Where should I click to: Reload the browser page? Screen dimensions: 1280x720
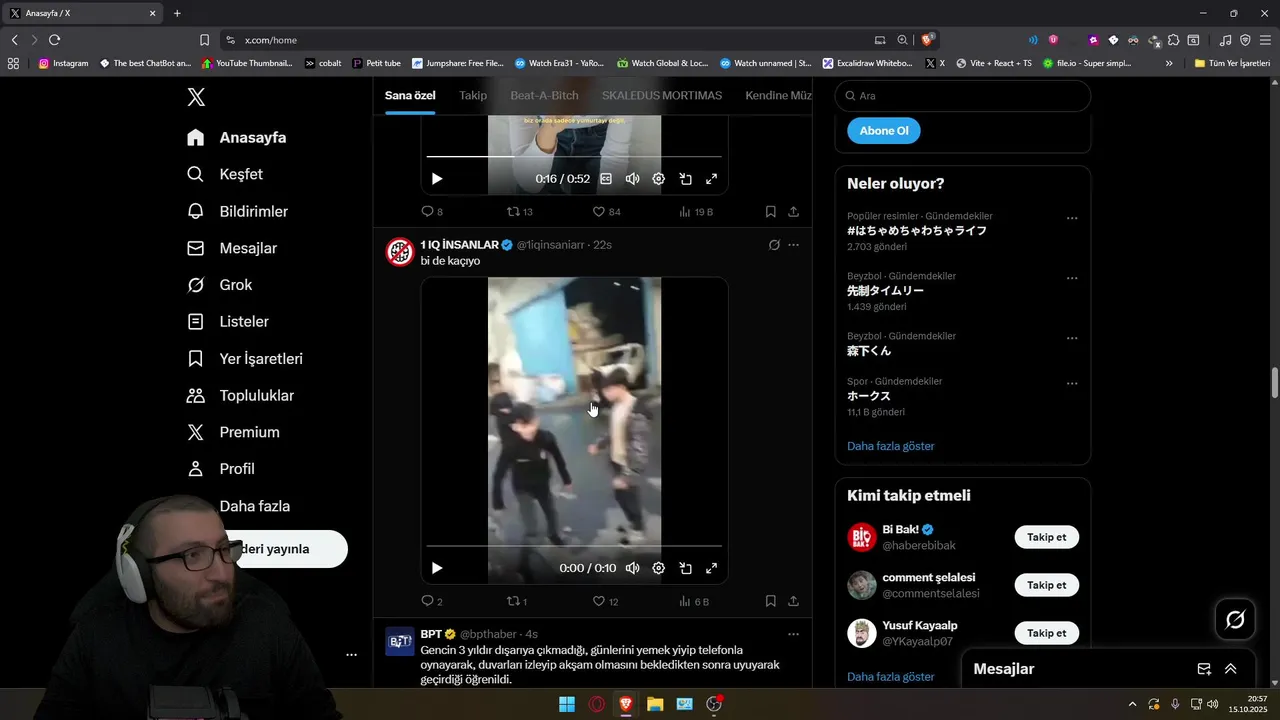click(x=55, y=40)
